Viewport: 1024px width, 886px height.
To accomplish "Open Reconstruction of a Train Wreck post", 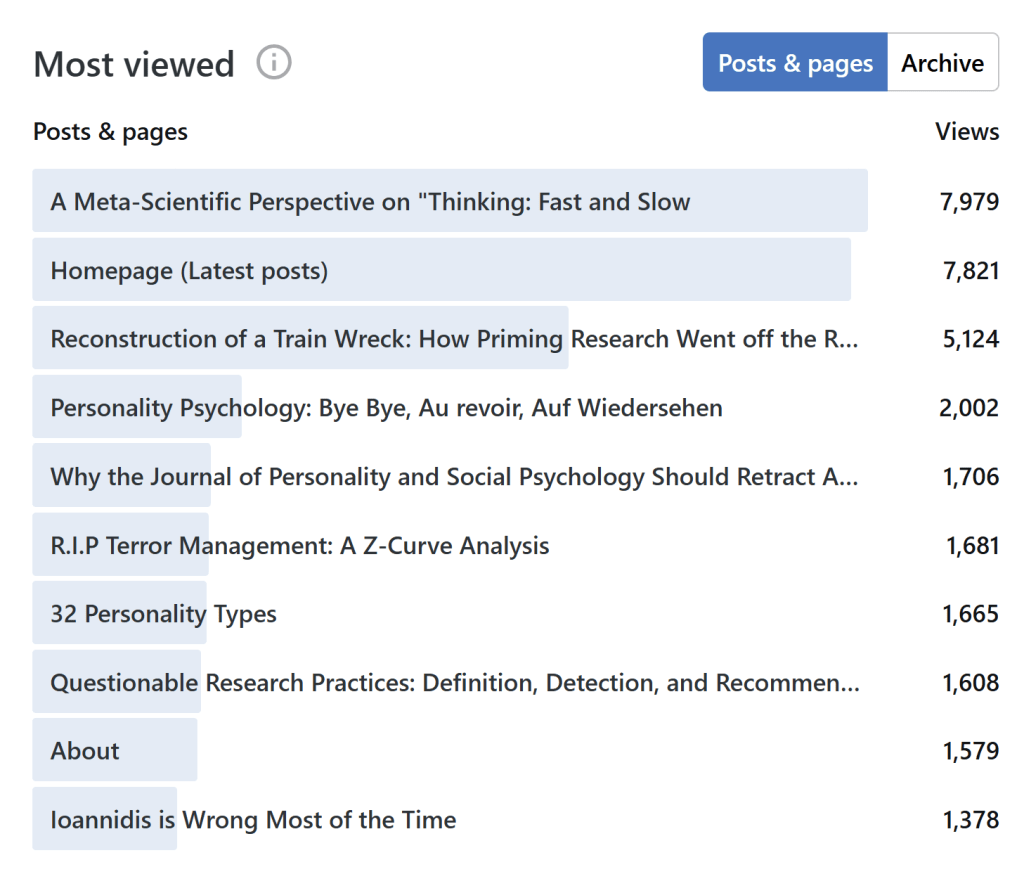I will pos(453,339).
